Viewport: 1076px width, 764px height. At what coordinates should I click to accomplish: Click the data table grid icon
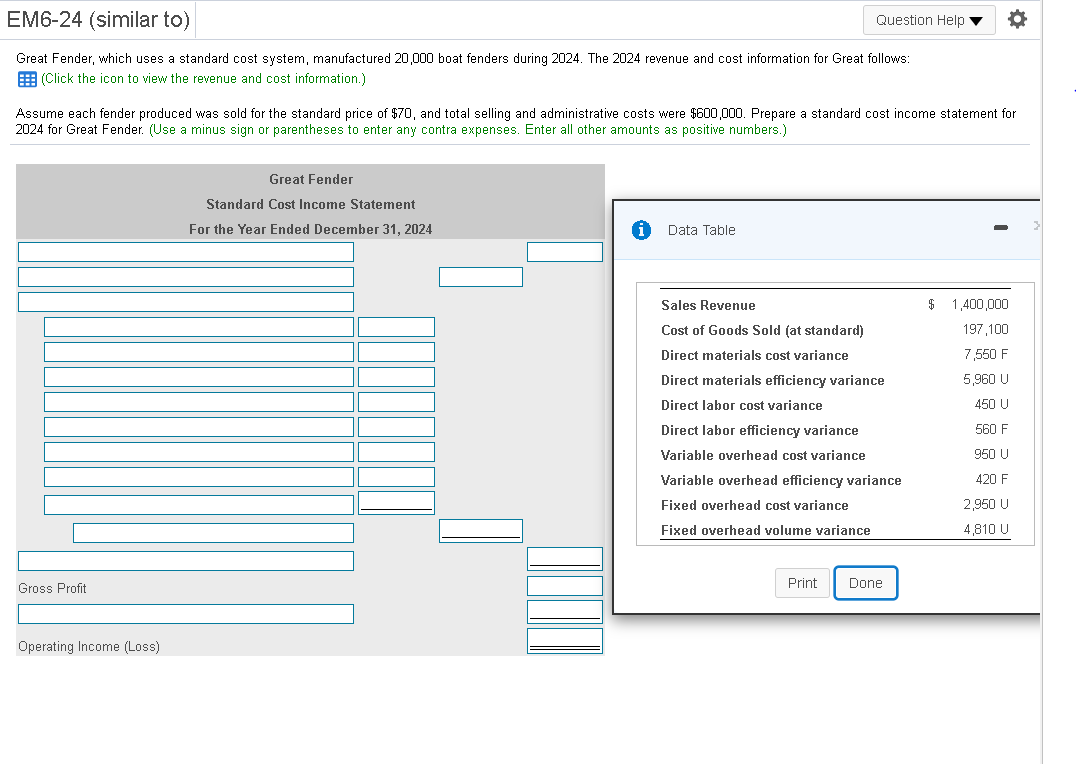27,79
